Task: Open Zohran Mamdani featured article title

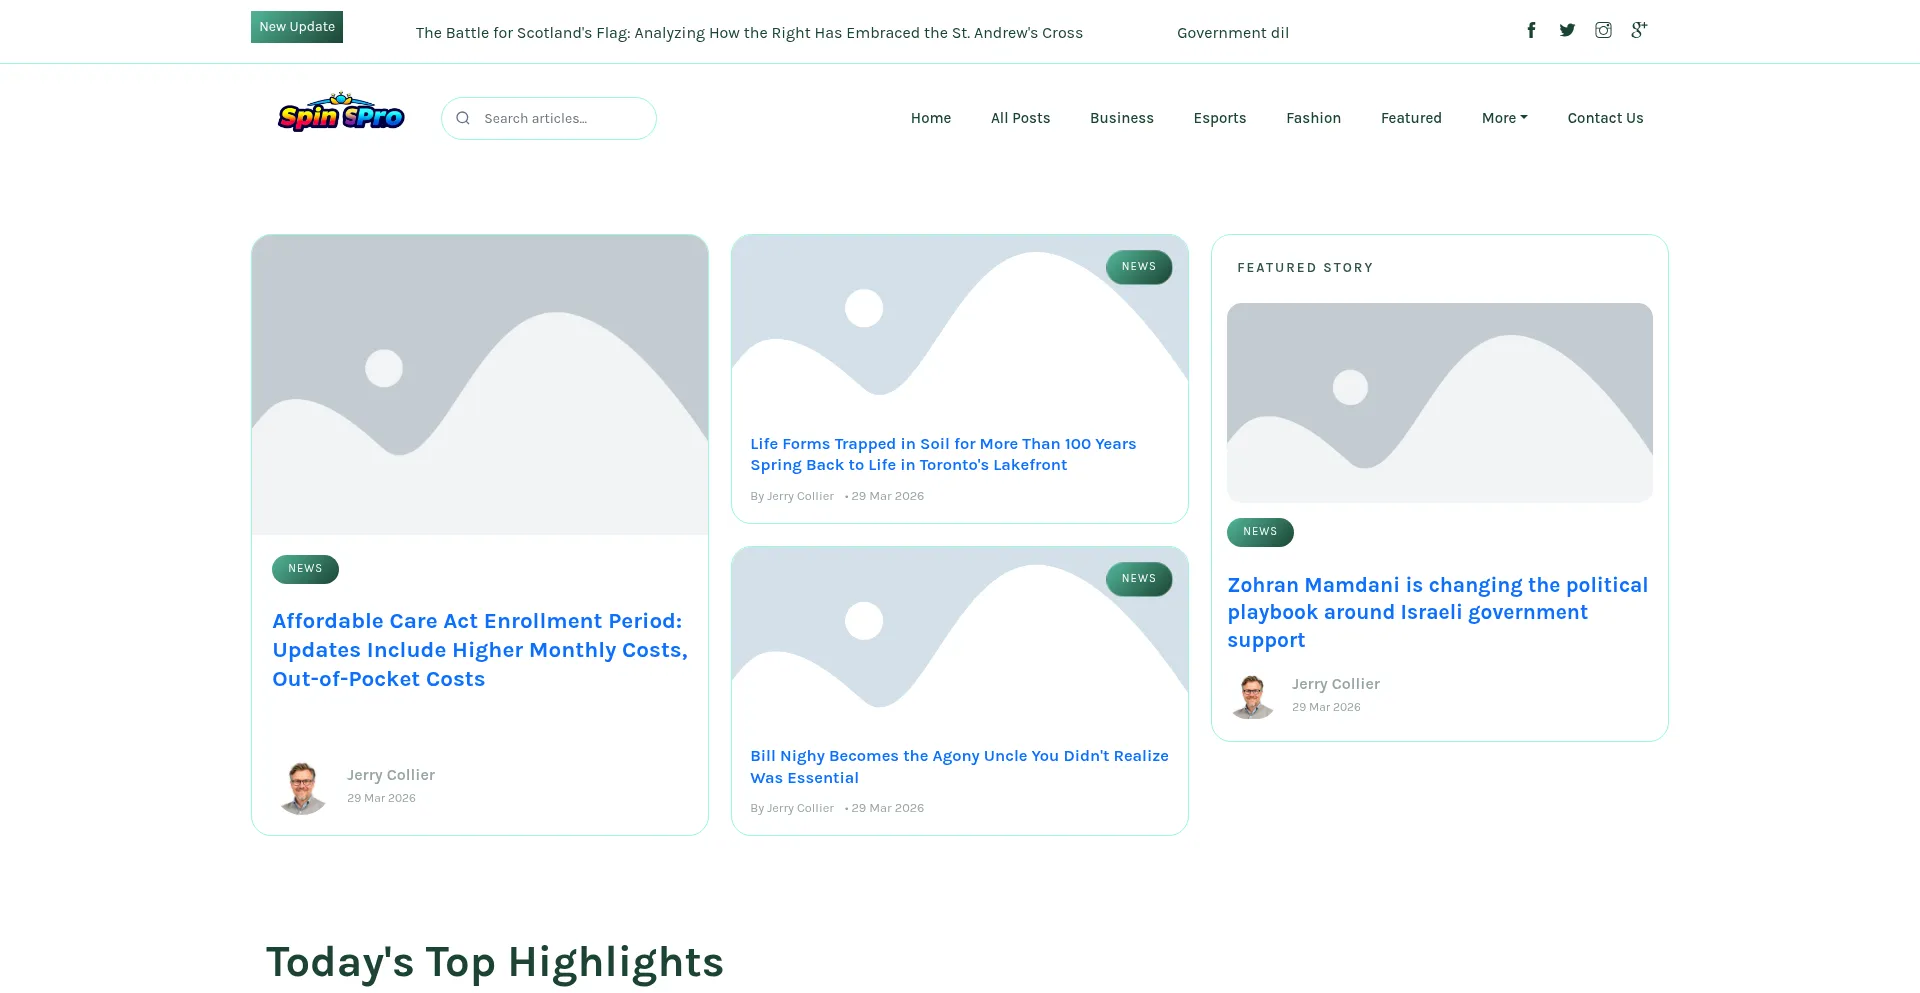Action: [x=1438, y=612]
